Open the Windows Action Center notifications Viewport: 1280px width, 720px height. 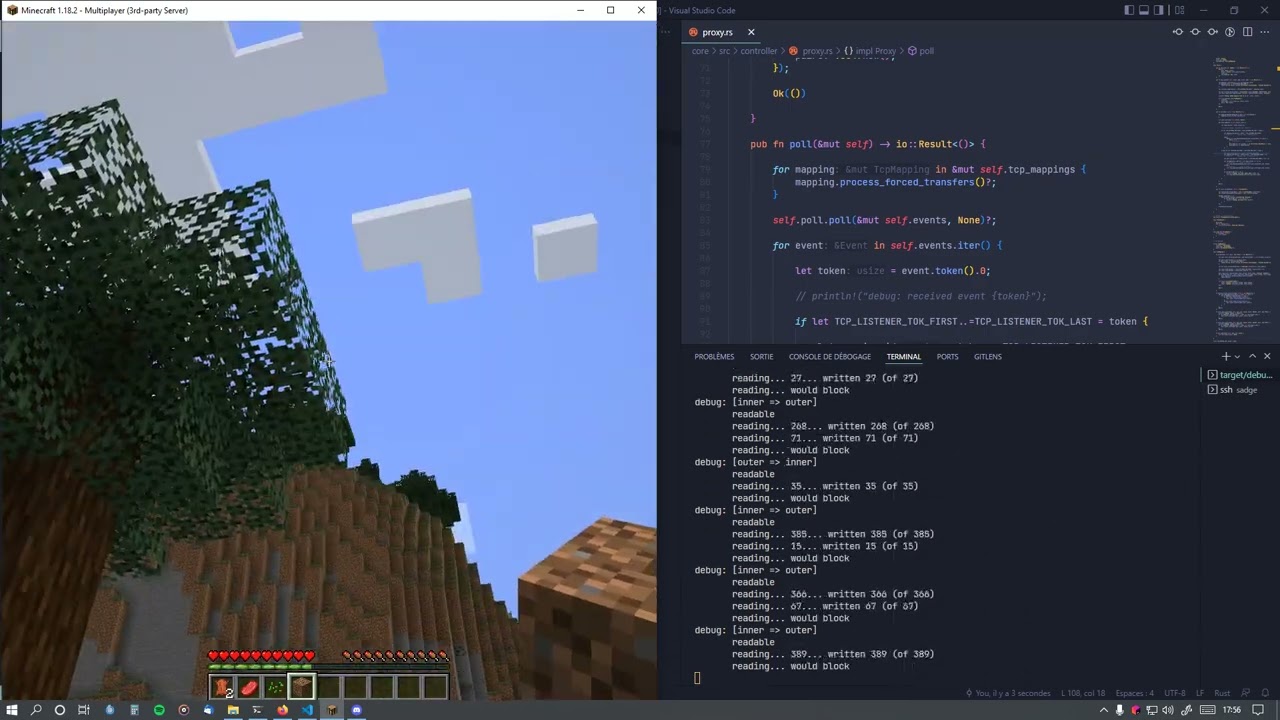(x=1258, y=710)
